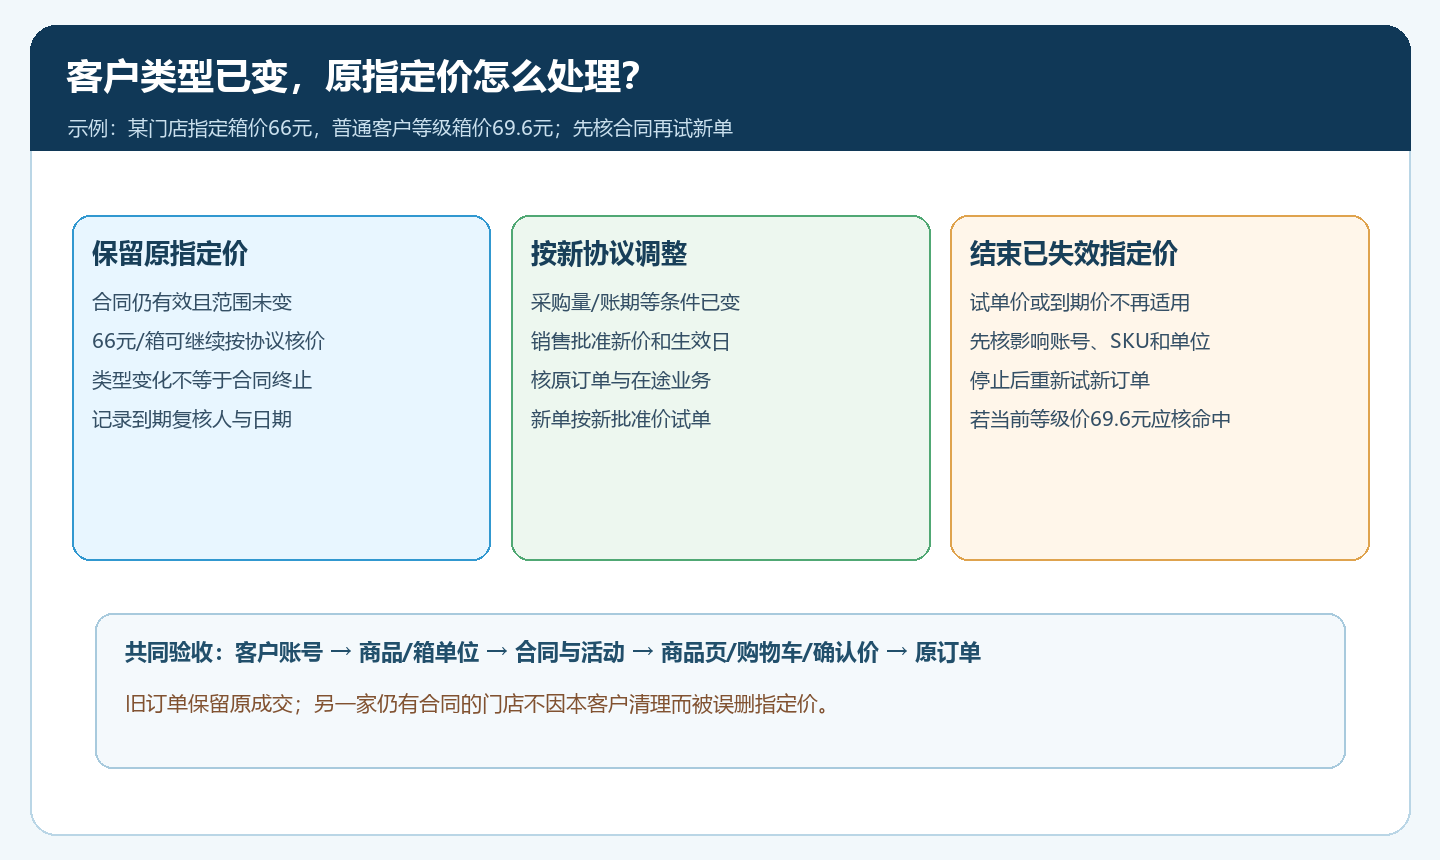Select the line 停止后重新试新订单
This screenshot has width=1440, height=860.
tap(1060, 380)
